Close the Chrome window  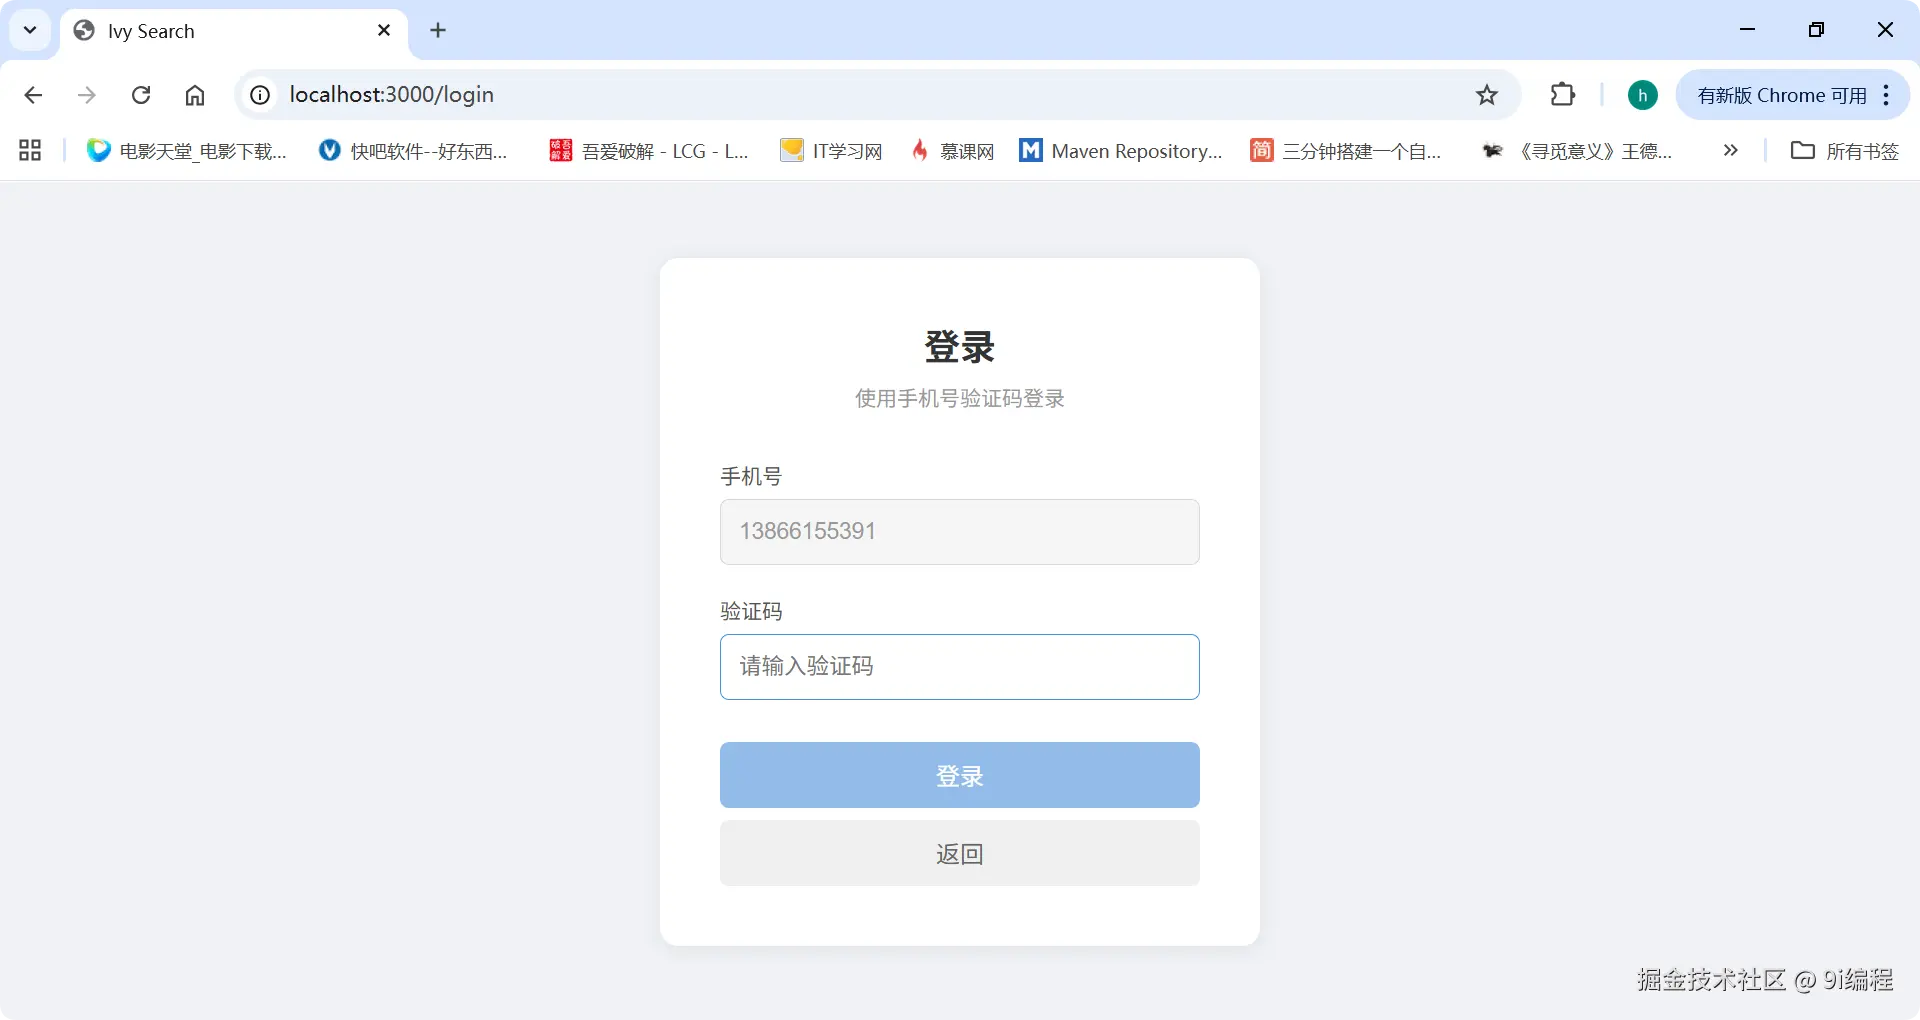point(1885,30)
